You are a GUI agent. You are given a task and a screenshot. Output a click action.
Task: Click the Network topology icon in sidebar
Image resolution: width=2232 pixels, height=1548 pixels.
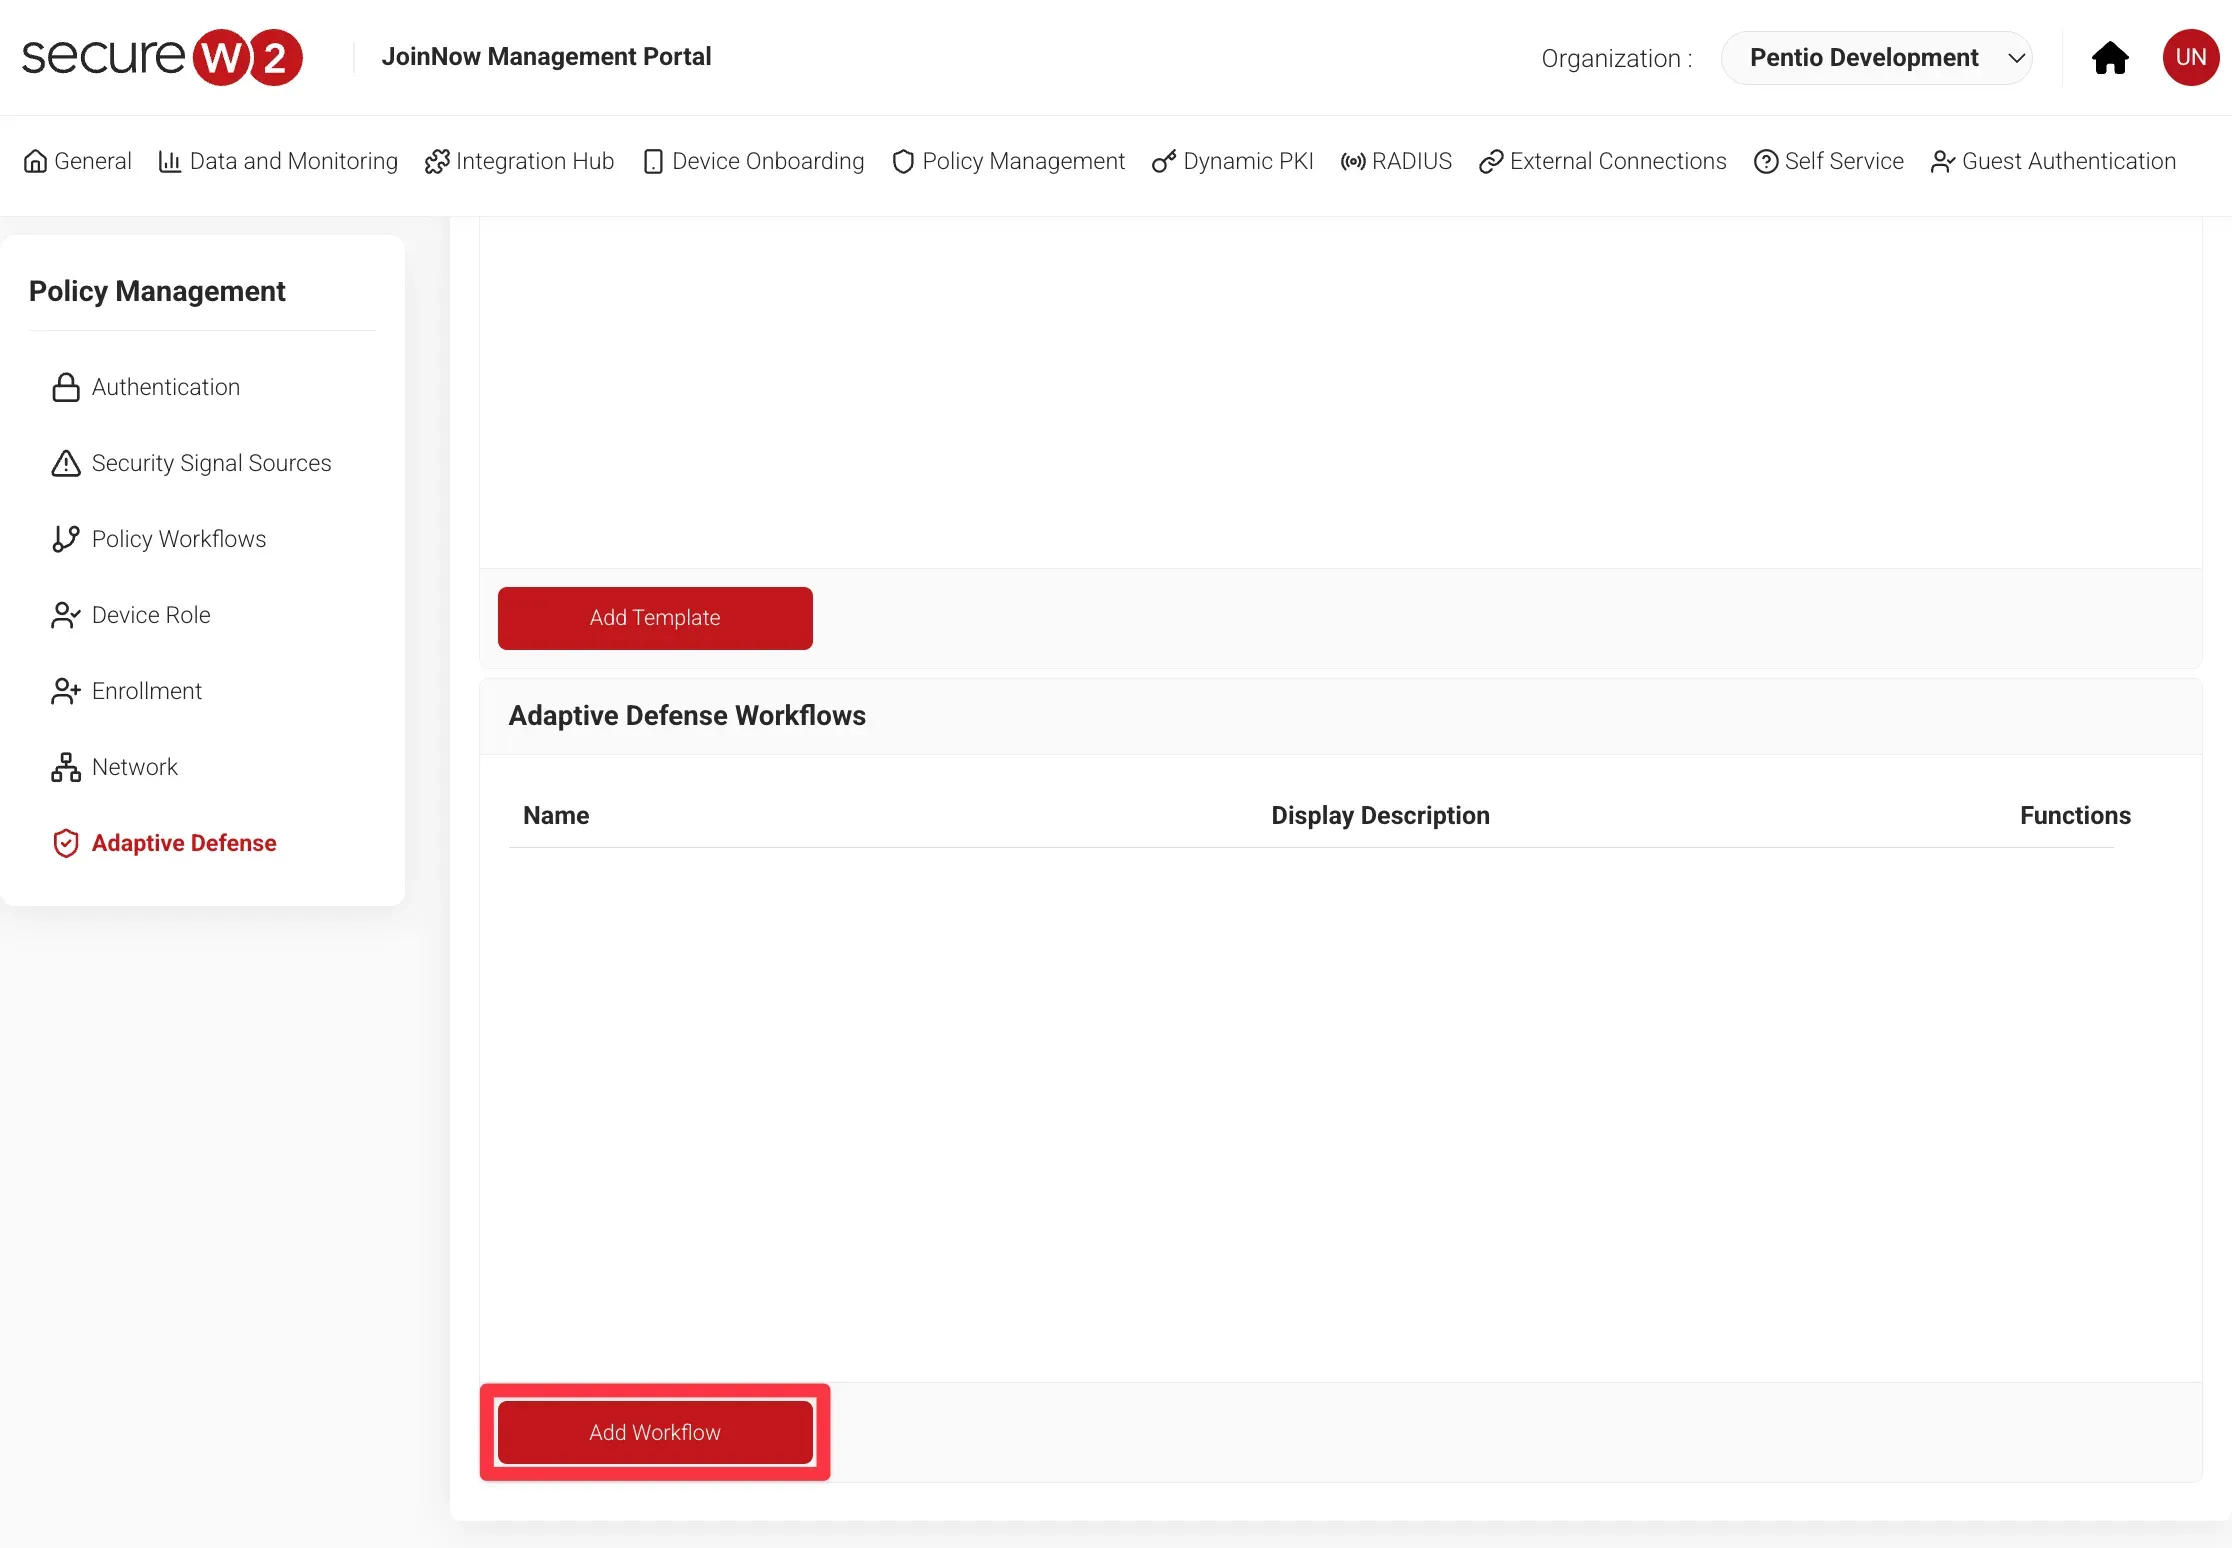pyautogui.click(x=66, y=767)
